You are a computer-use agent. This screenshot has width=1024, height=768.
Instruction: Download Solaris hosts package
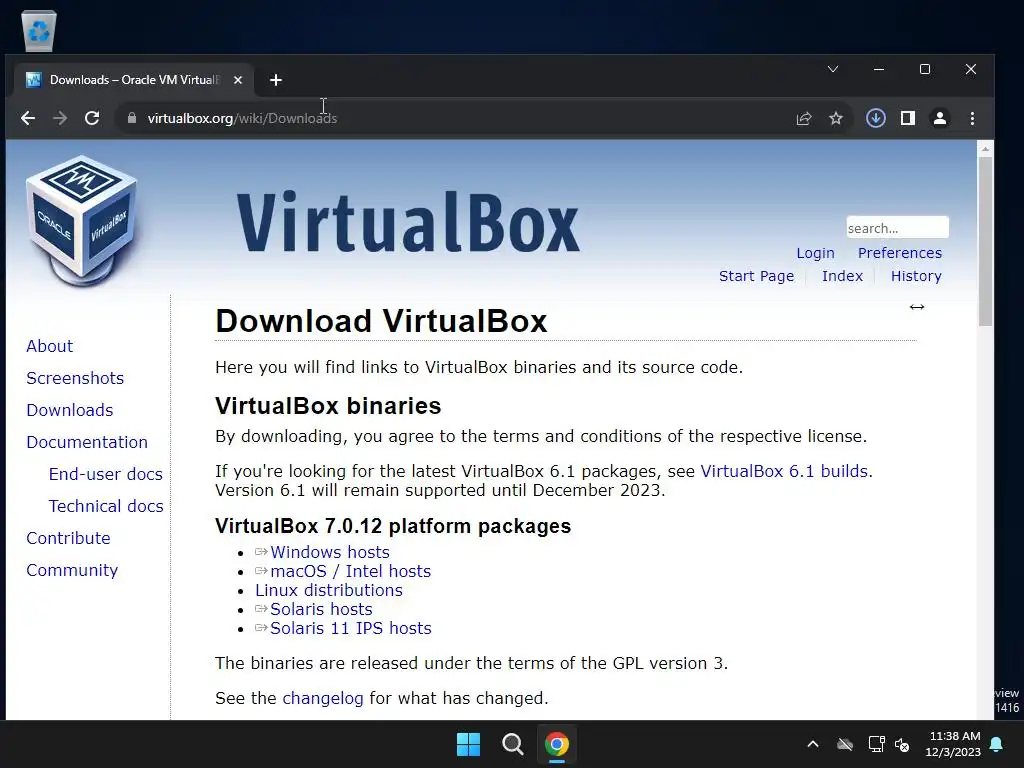[x=321, y=609]
